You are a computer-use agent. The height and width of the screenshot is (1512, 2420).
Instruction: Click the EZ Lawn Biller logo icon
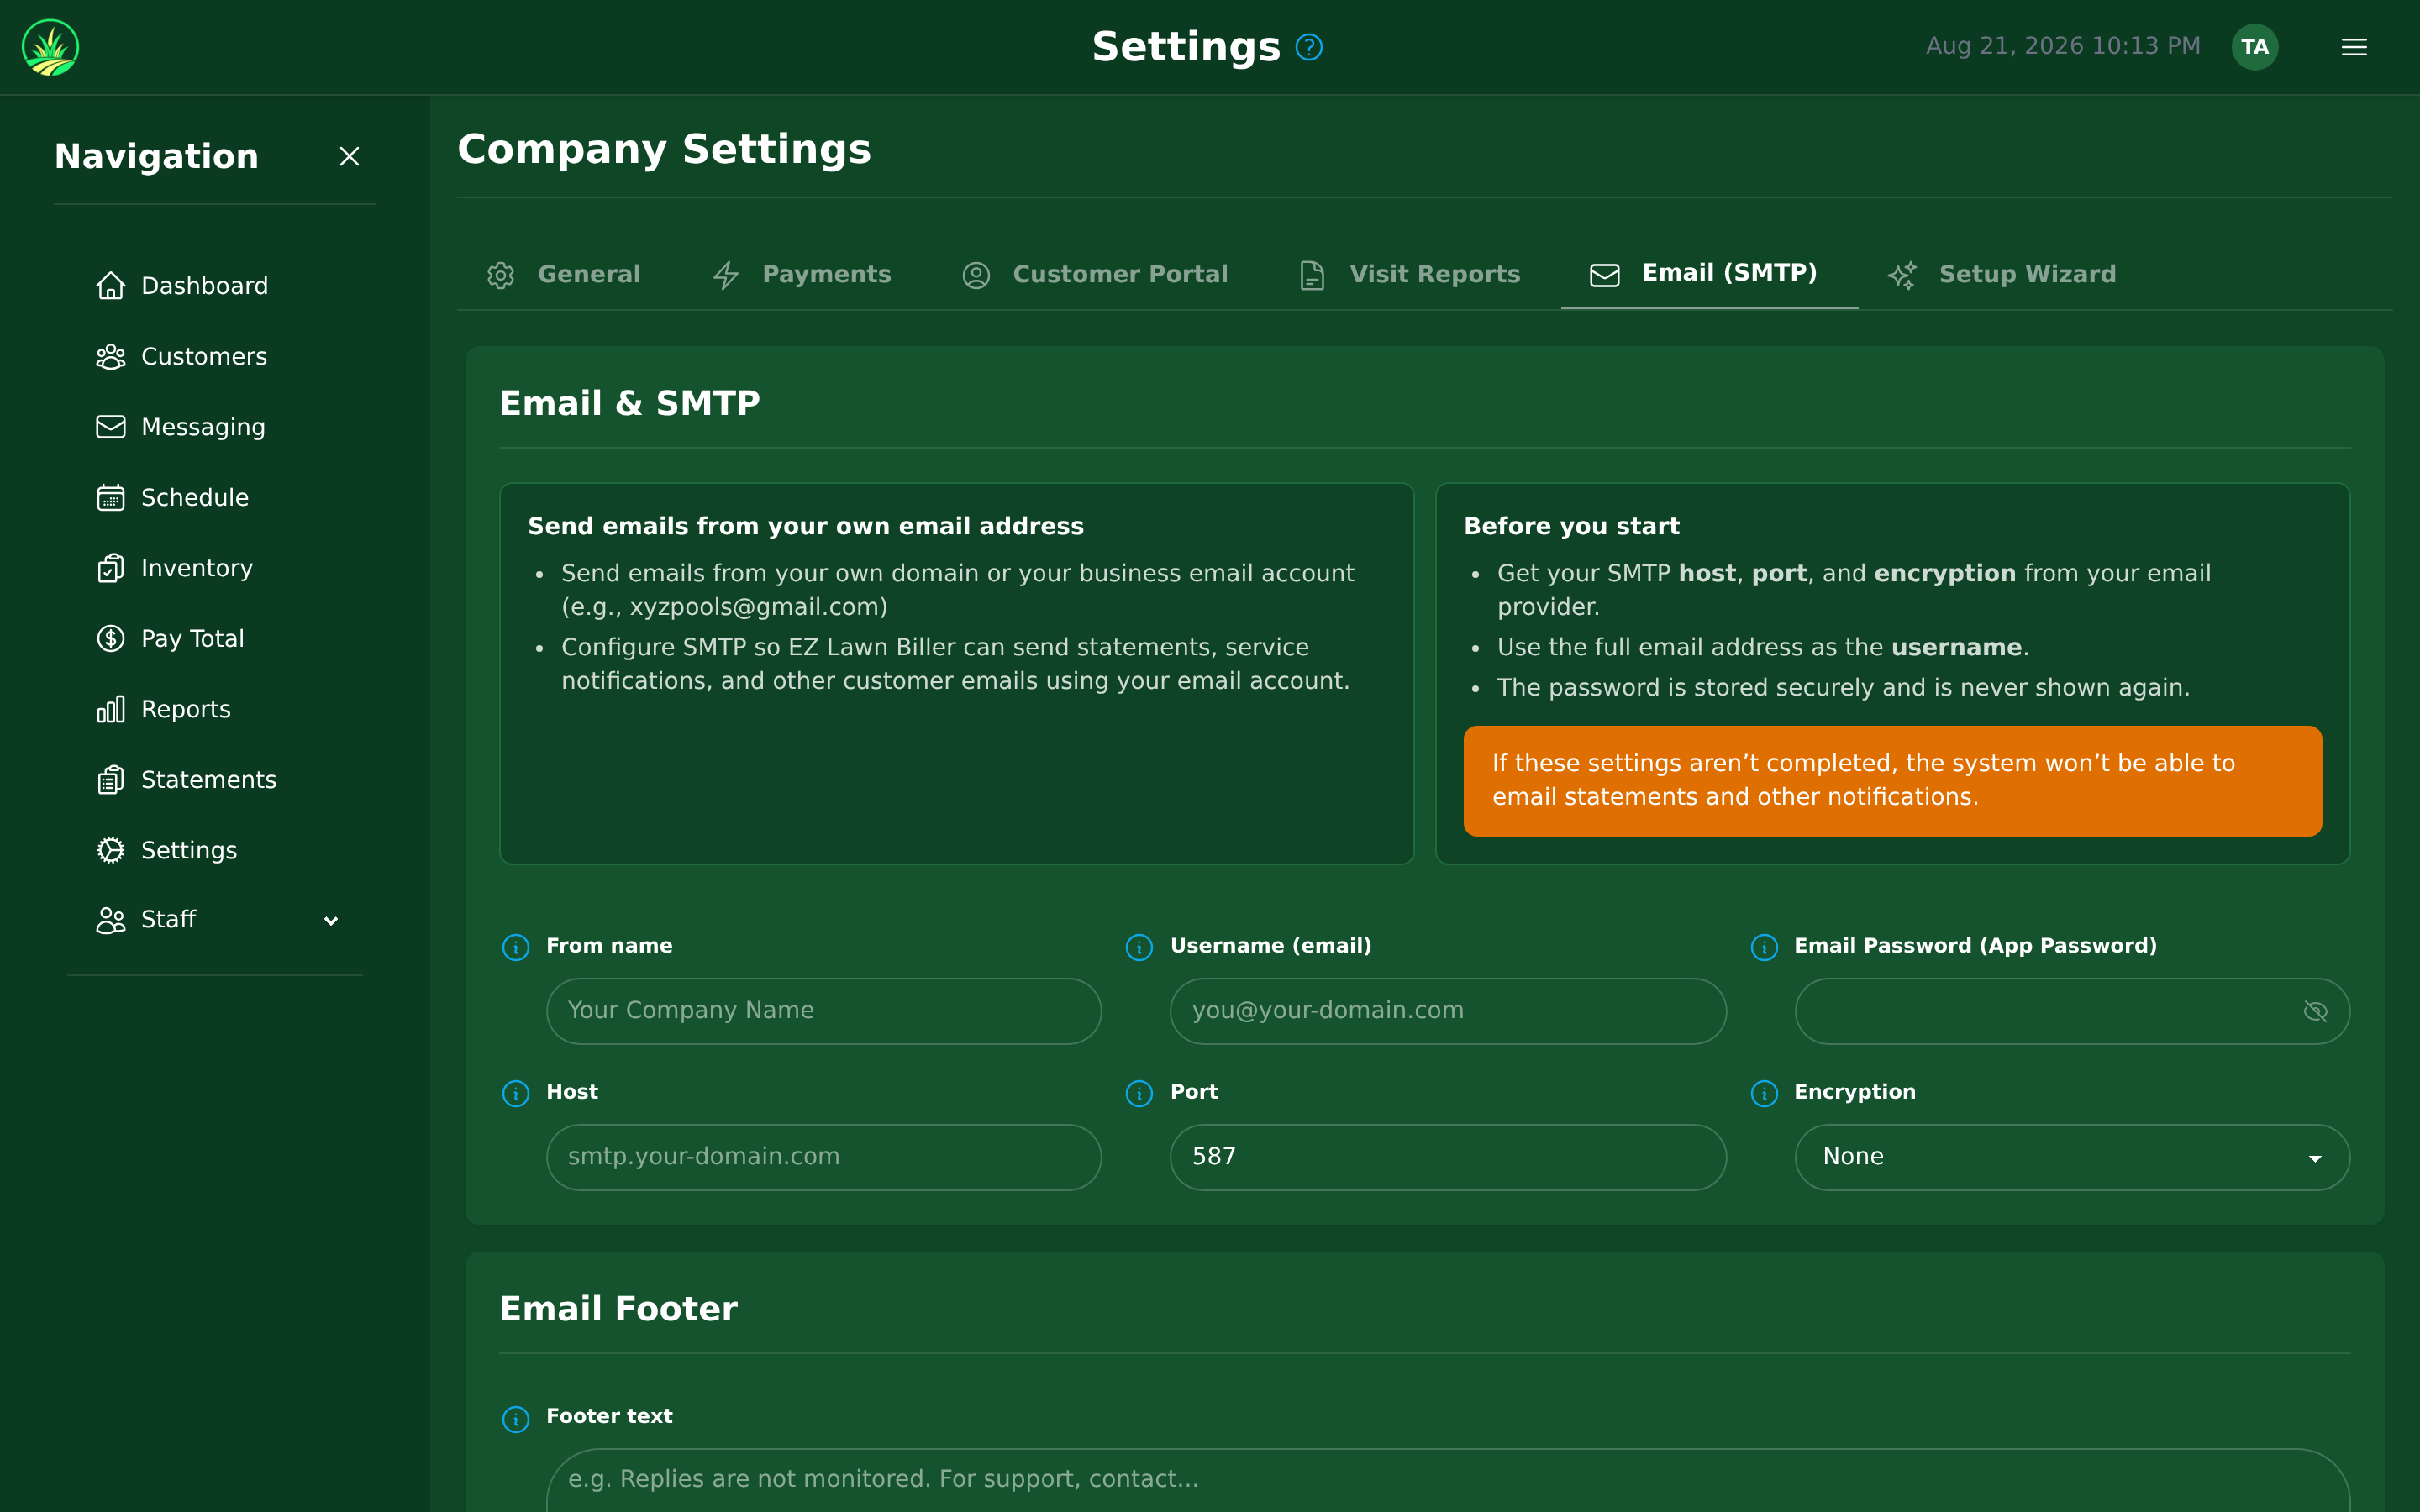(50, 47)
